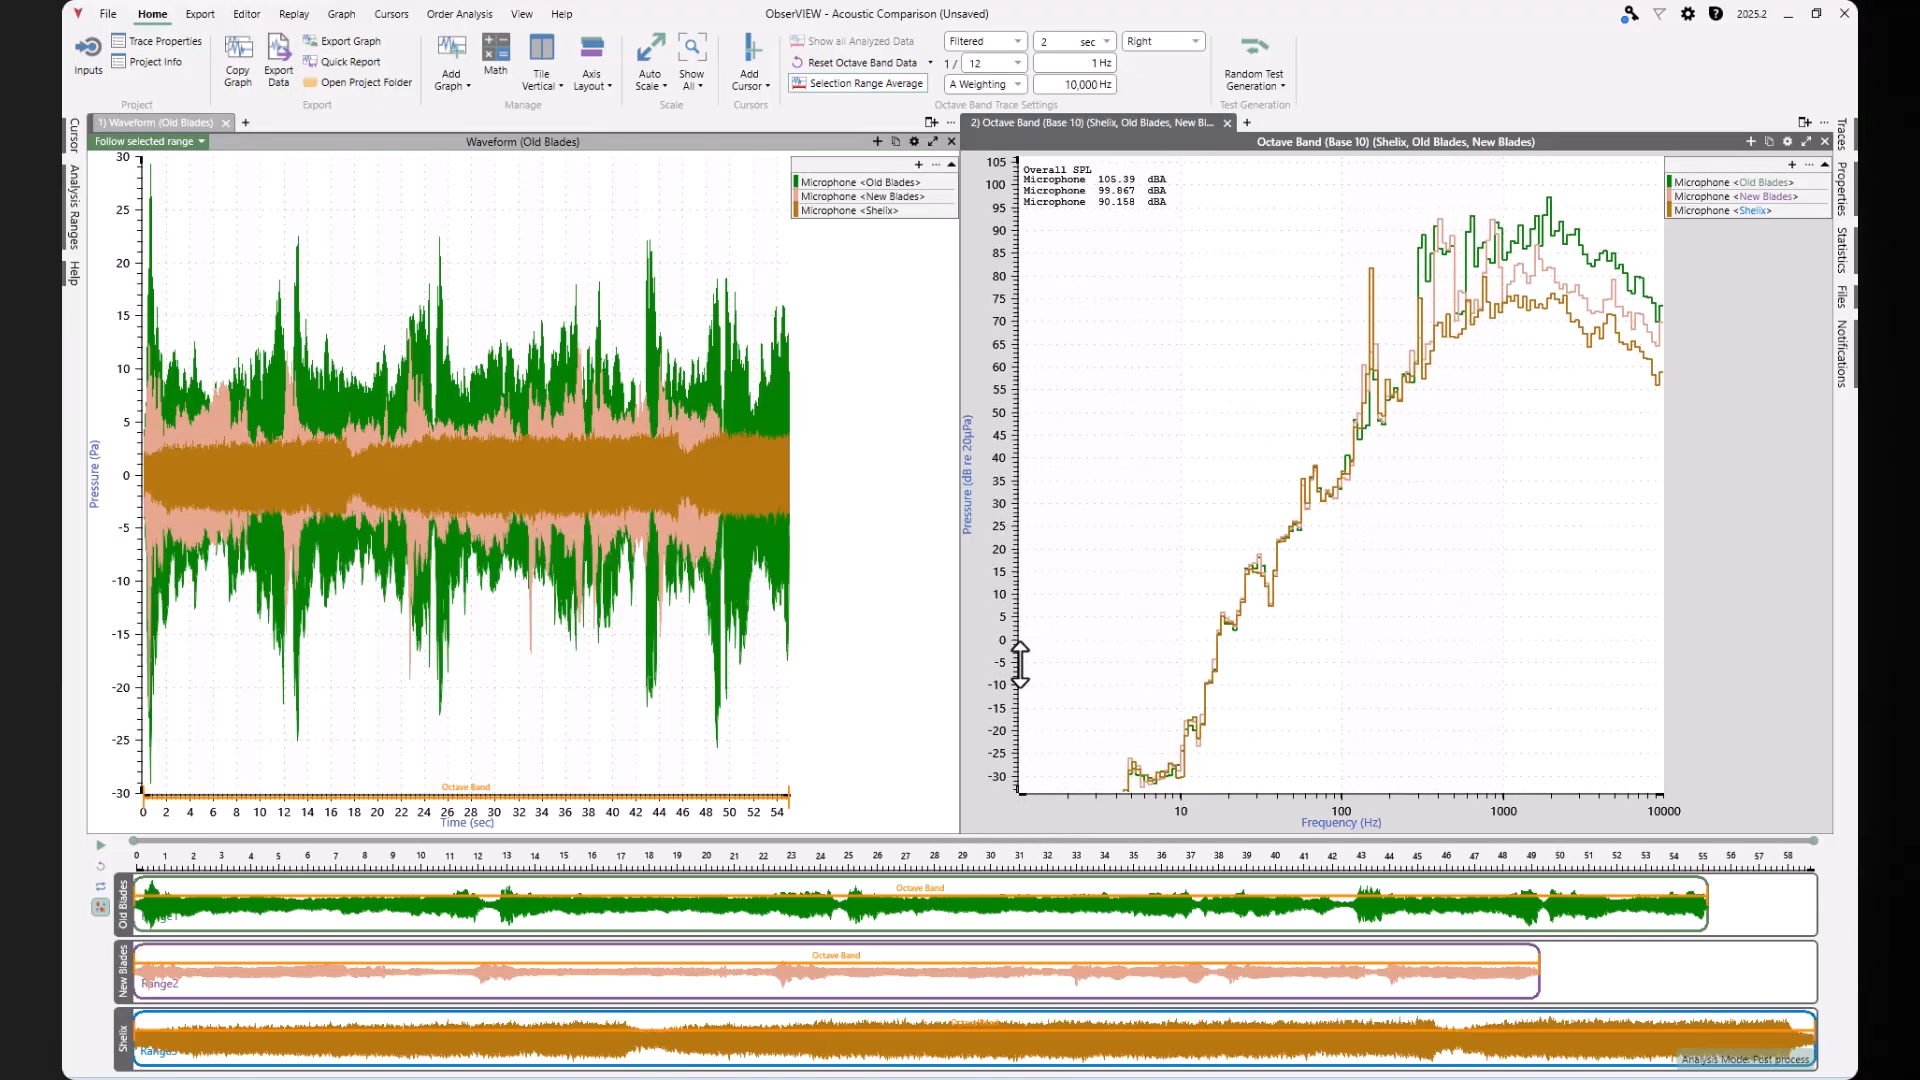1920x1080 pixels.
Task: Click Export Graph in the Export group
Action: click(x=342, y=41)
